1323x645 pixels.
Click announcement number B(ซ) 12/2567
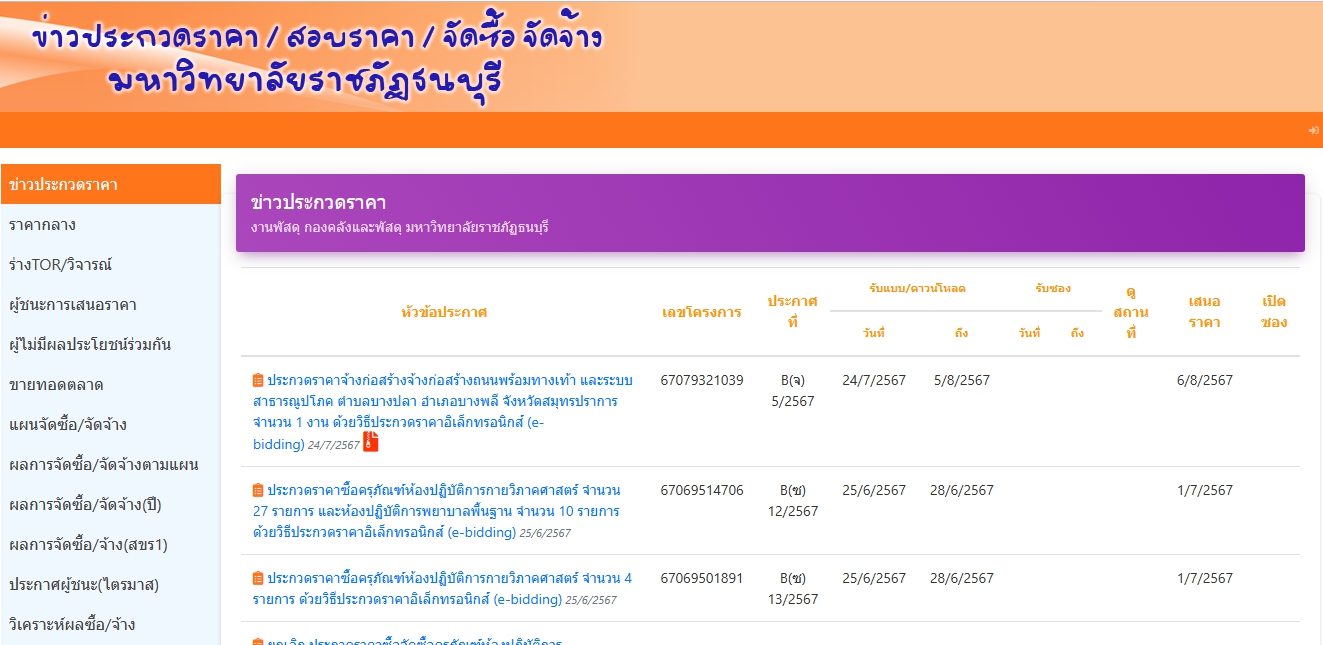(x=793, y=501)
